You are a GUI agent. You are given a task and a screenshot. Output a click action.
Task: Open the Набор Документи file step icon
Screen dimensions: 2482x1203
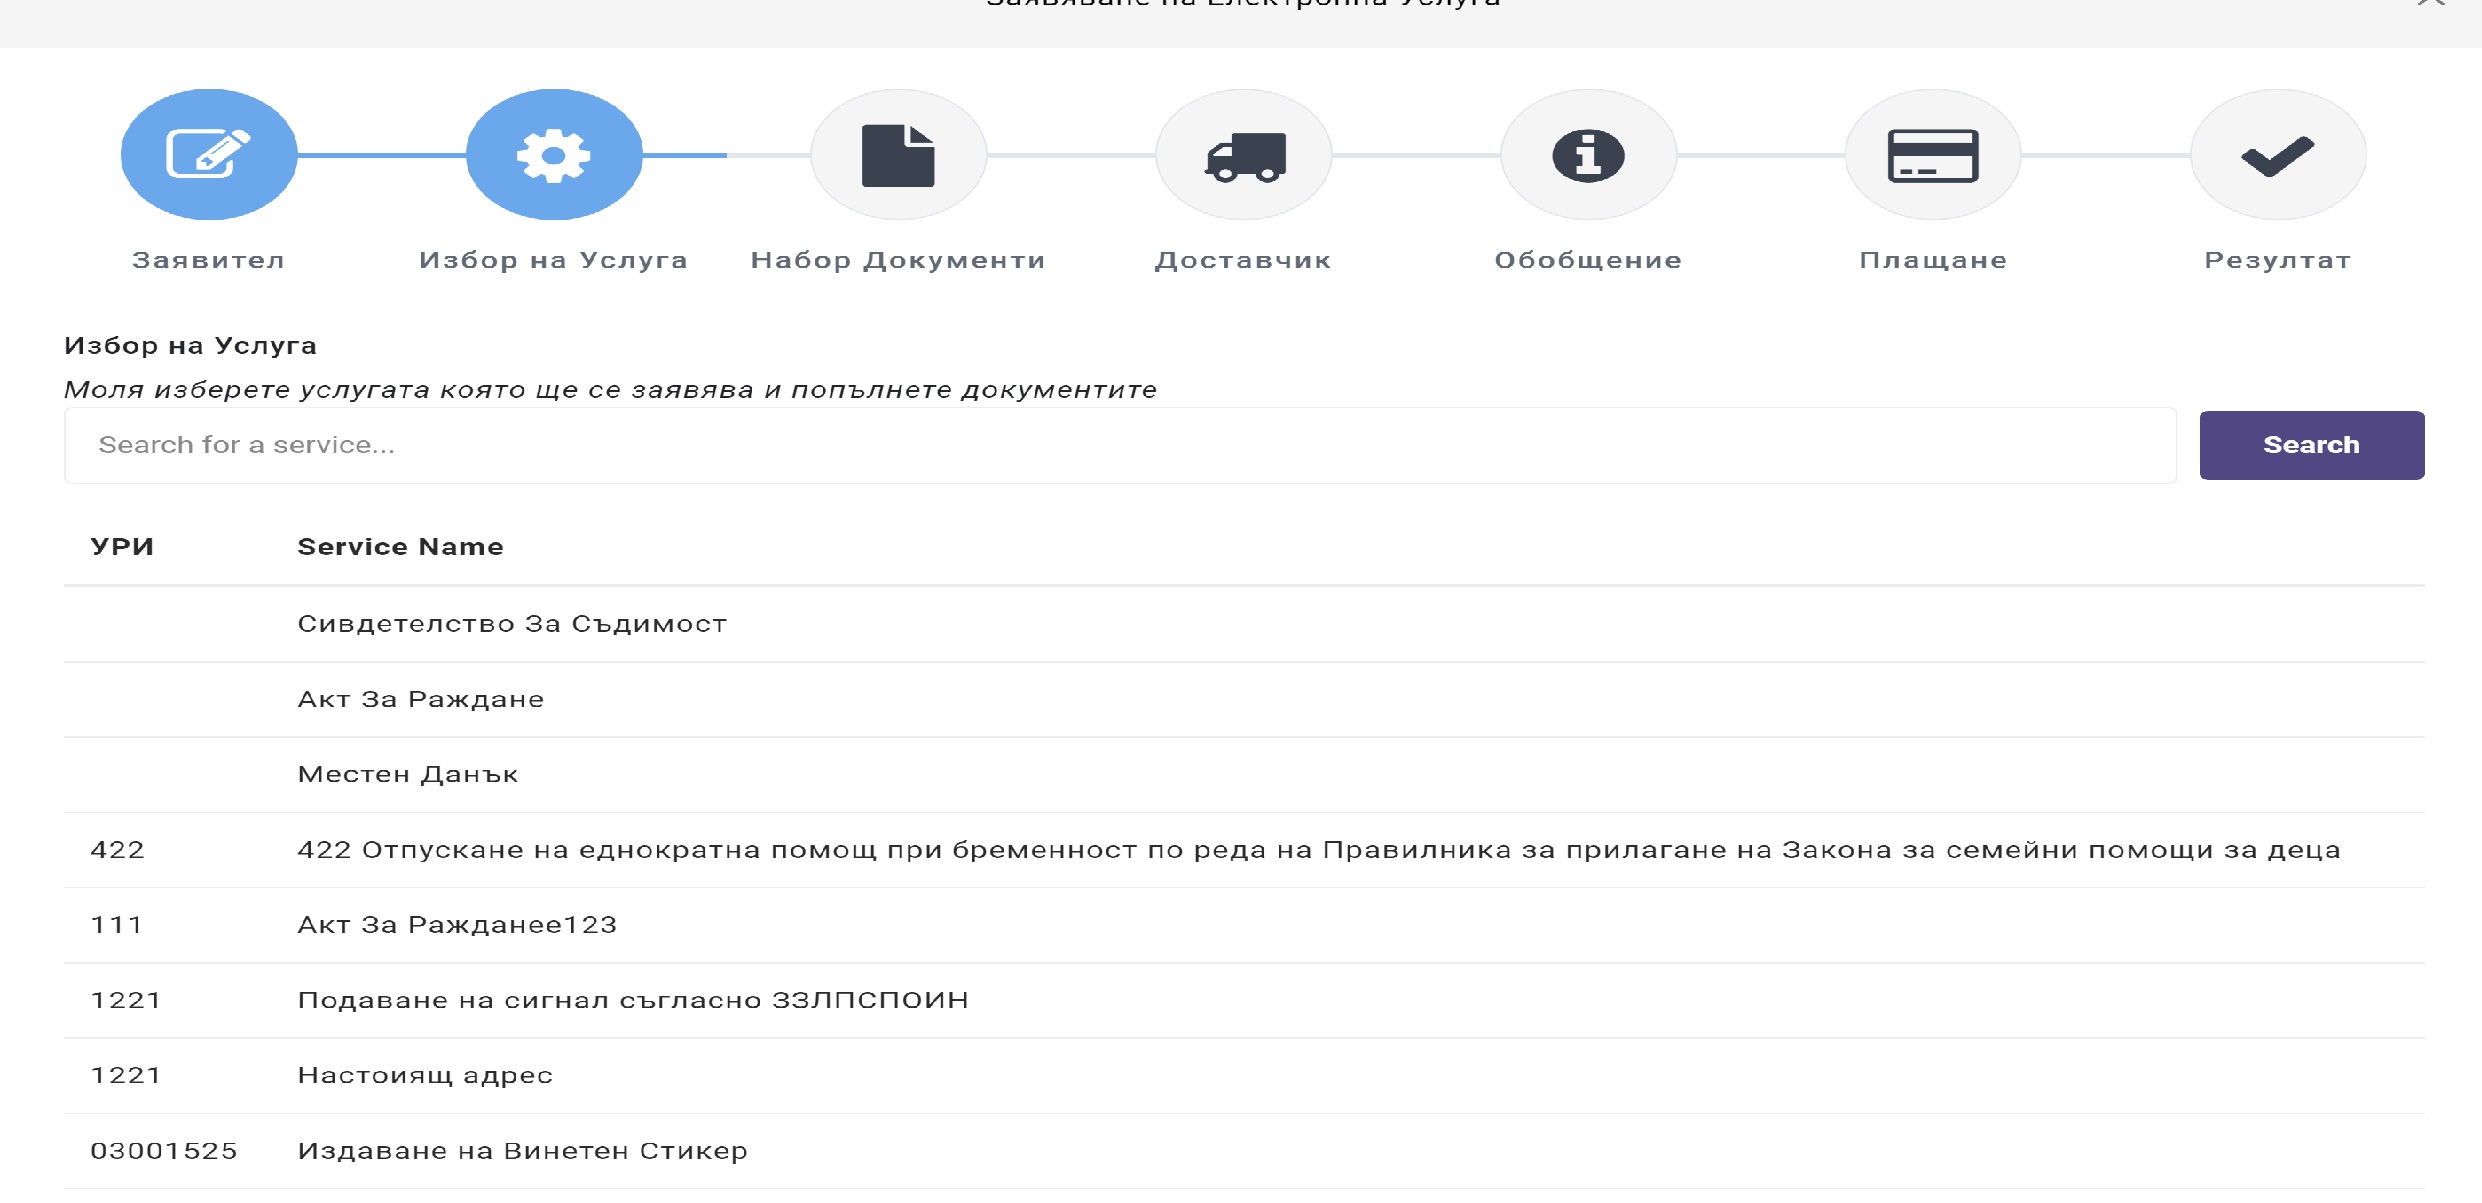tap(898, 155)
